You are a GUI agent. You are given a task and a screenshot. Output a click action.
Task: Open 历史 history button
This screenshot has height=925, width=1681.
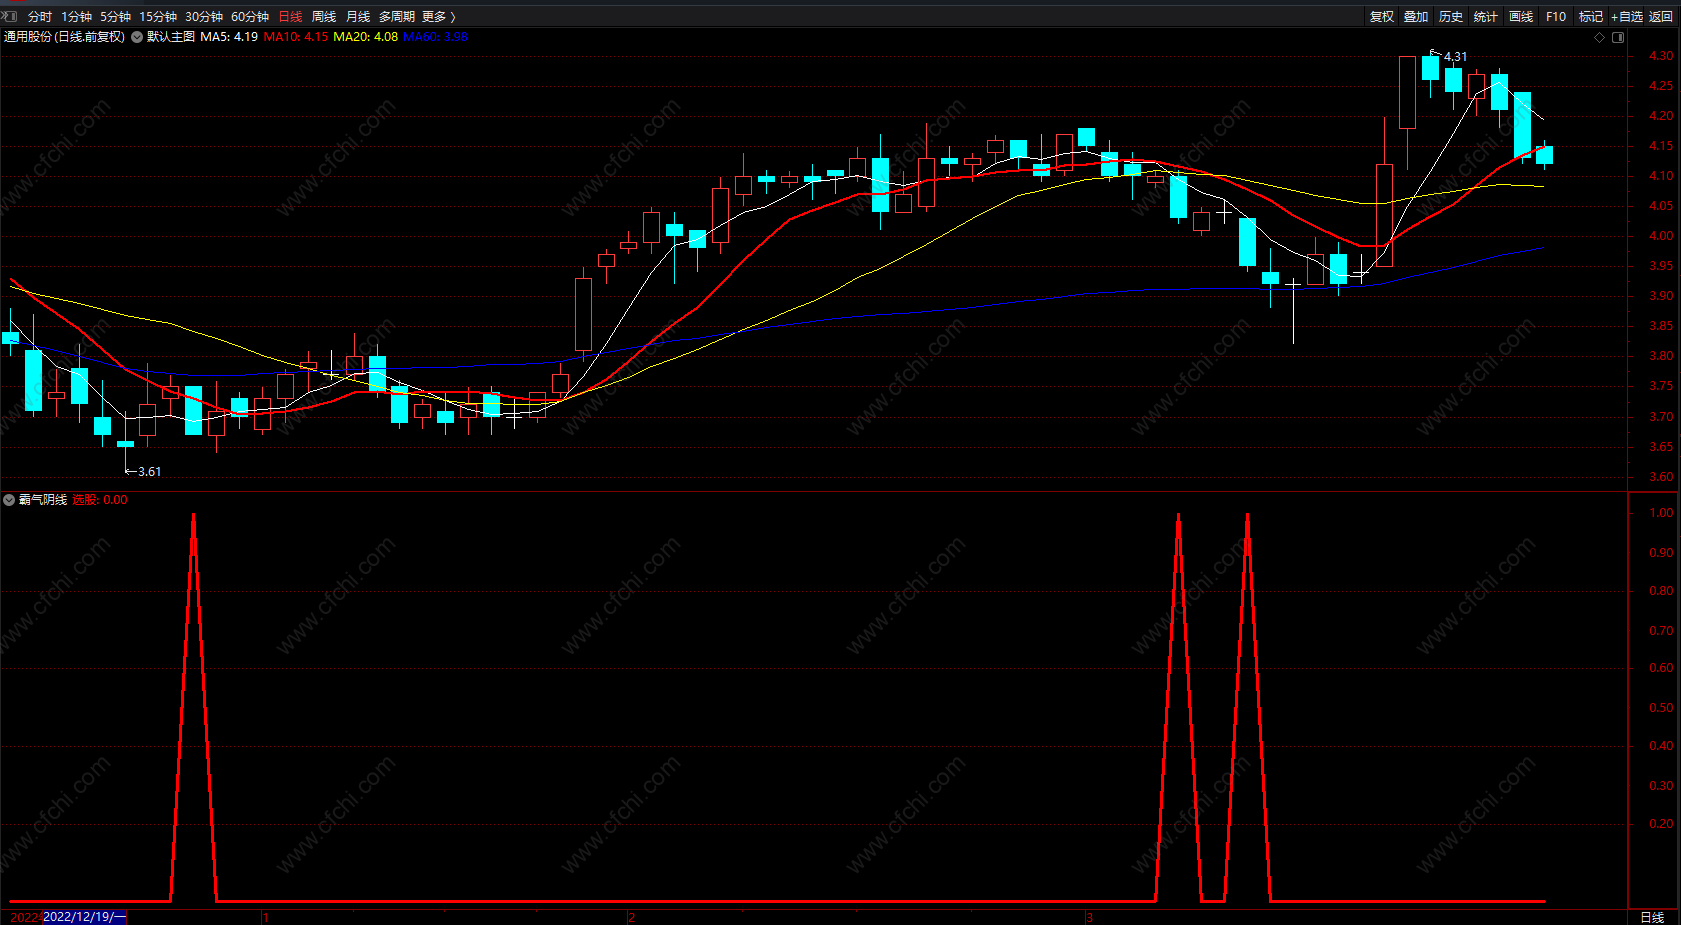pos(1451,16)
